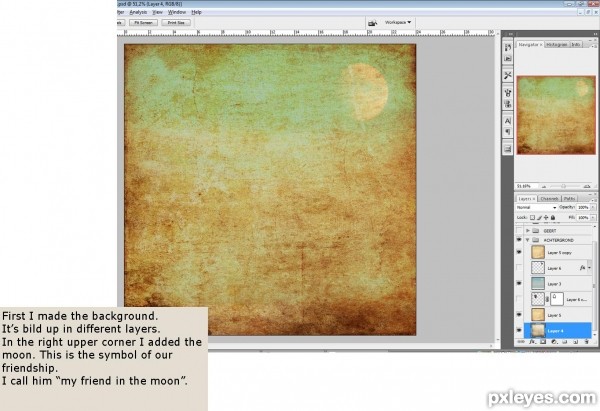Open the Layer Comps panel icon
Image resolution: width=600 pixels, height=411 pixels.
(x=508, y=149)
